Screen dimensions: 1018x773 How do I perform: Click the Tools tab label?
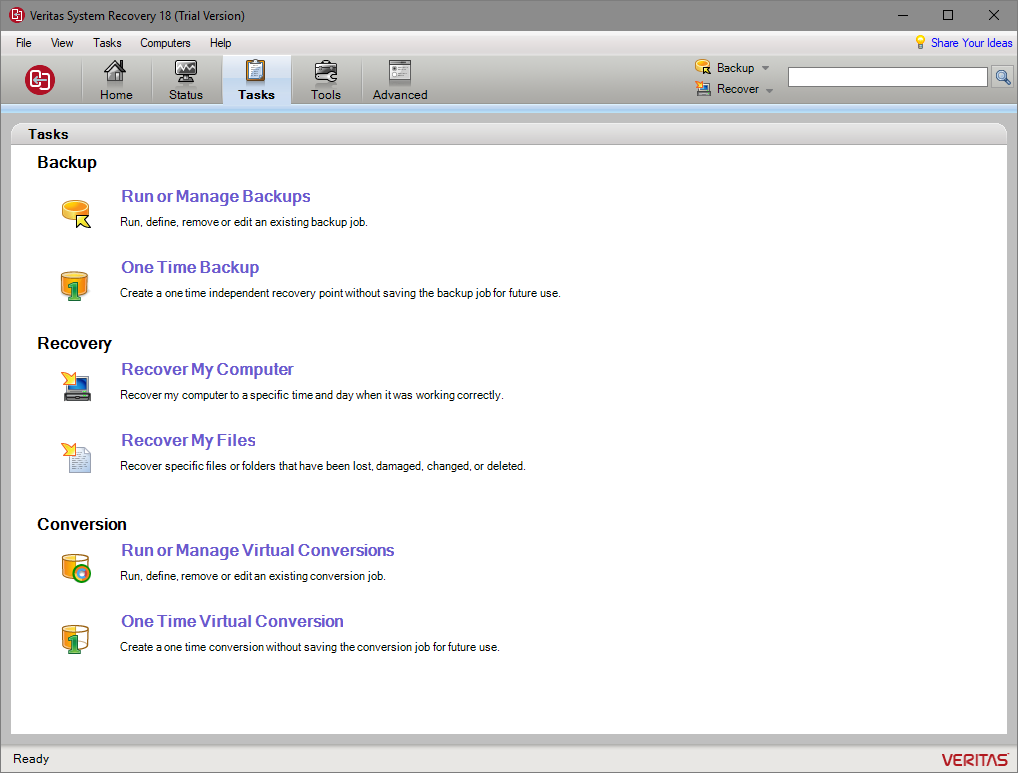325,95
